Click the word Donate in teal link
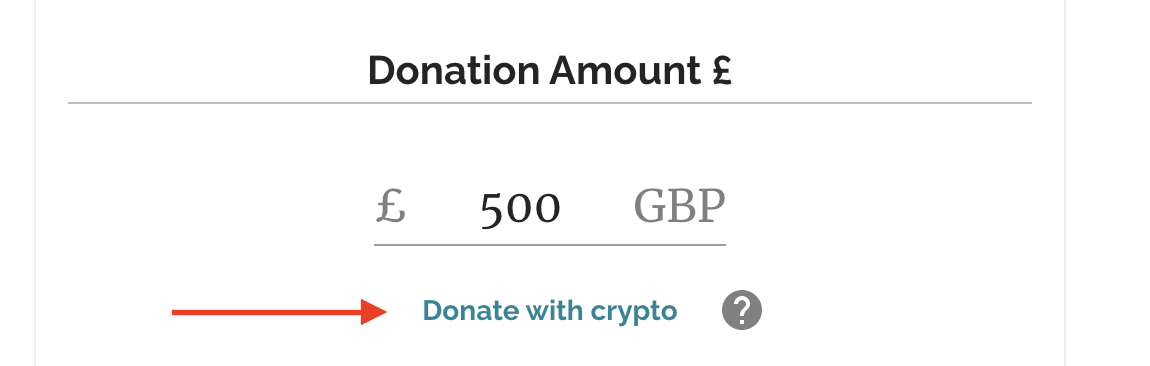This screenshot has width=1150, height=366. click(x=460, y=310)
